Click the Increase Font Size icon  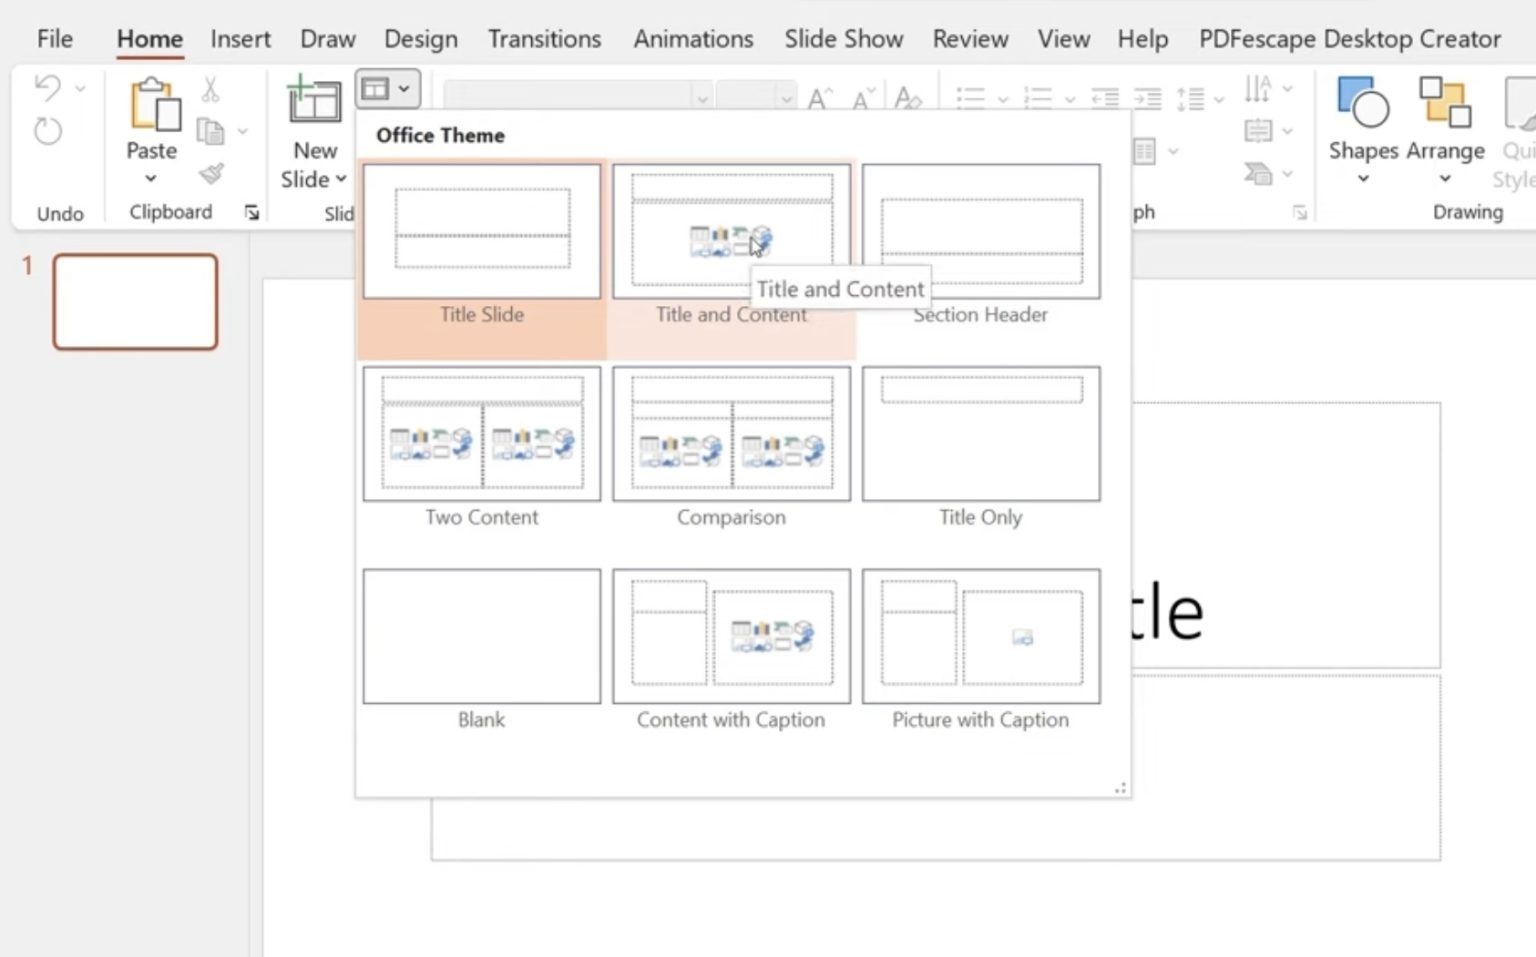pyautogui.click(x=818, y=97)
